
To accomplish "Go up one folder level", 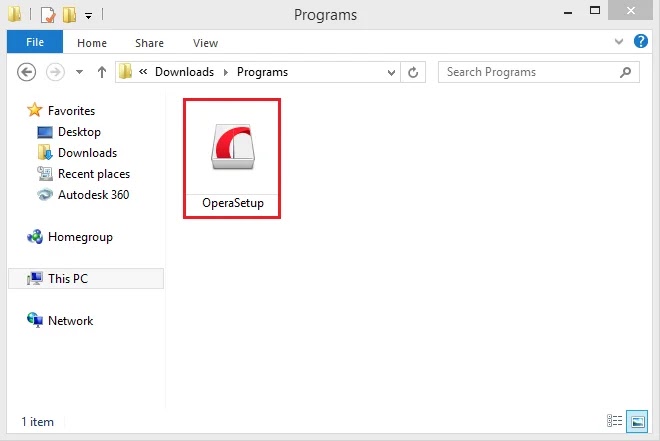I will 101,72.
